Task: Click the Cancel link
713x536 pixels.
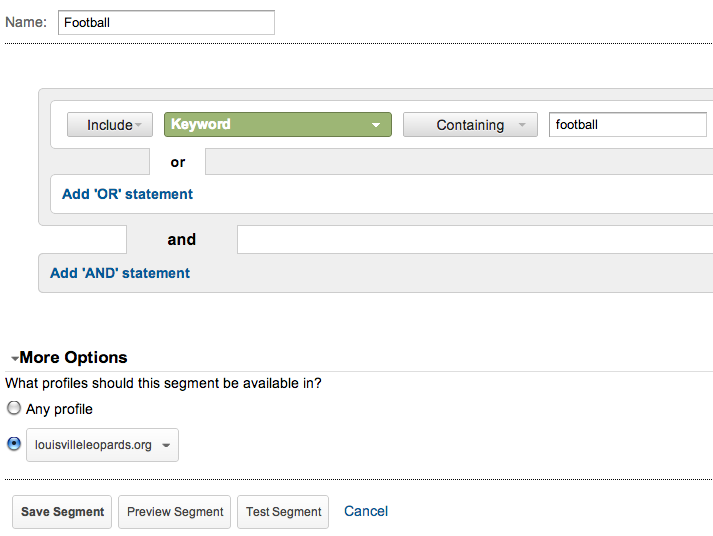Action: point(366,511)
